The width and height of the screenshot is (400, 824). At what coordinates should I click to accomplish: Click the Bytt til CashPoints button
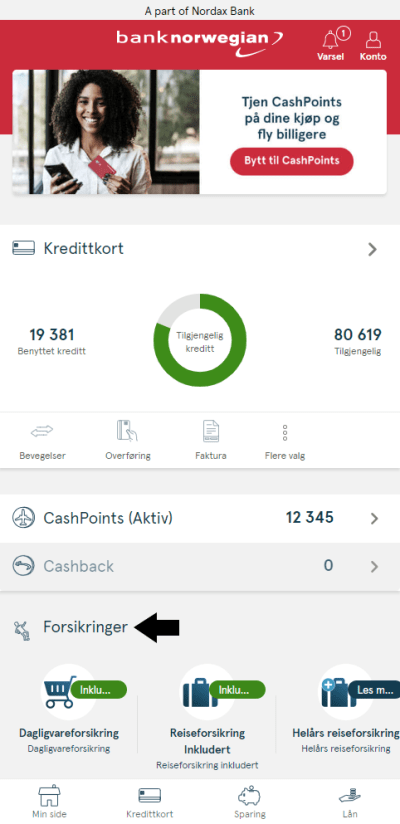tap(291, 161)
